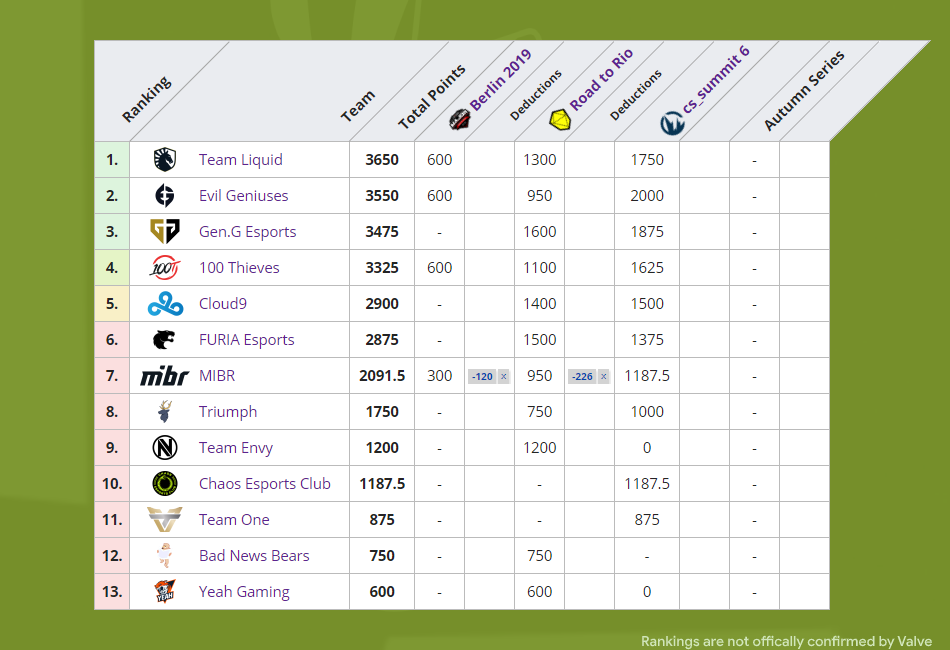Click the Evil Geniuses logo icon
950x650 pixels.
point(164,196)
